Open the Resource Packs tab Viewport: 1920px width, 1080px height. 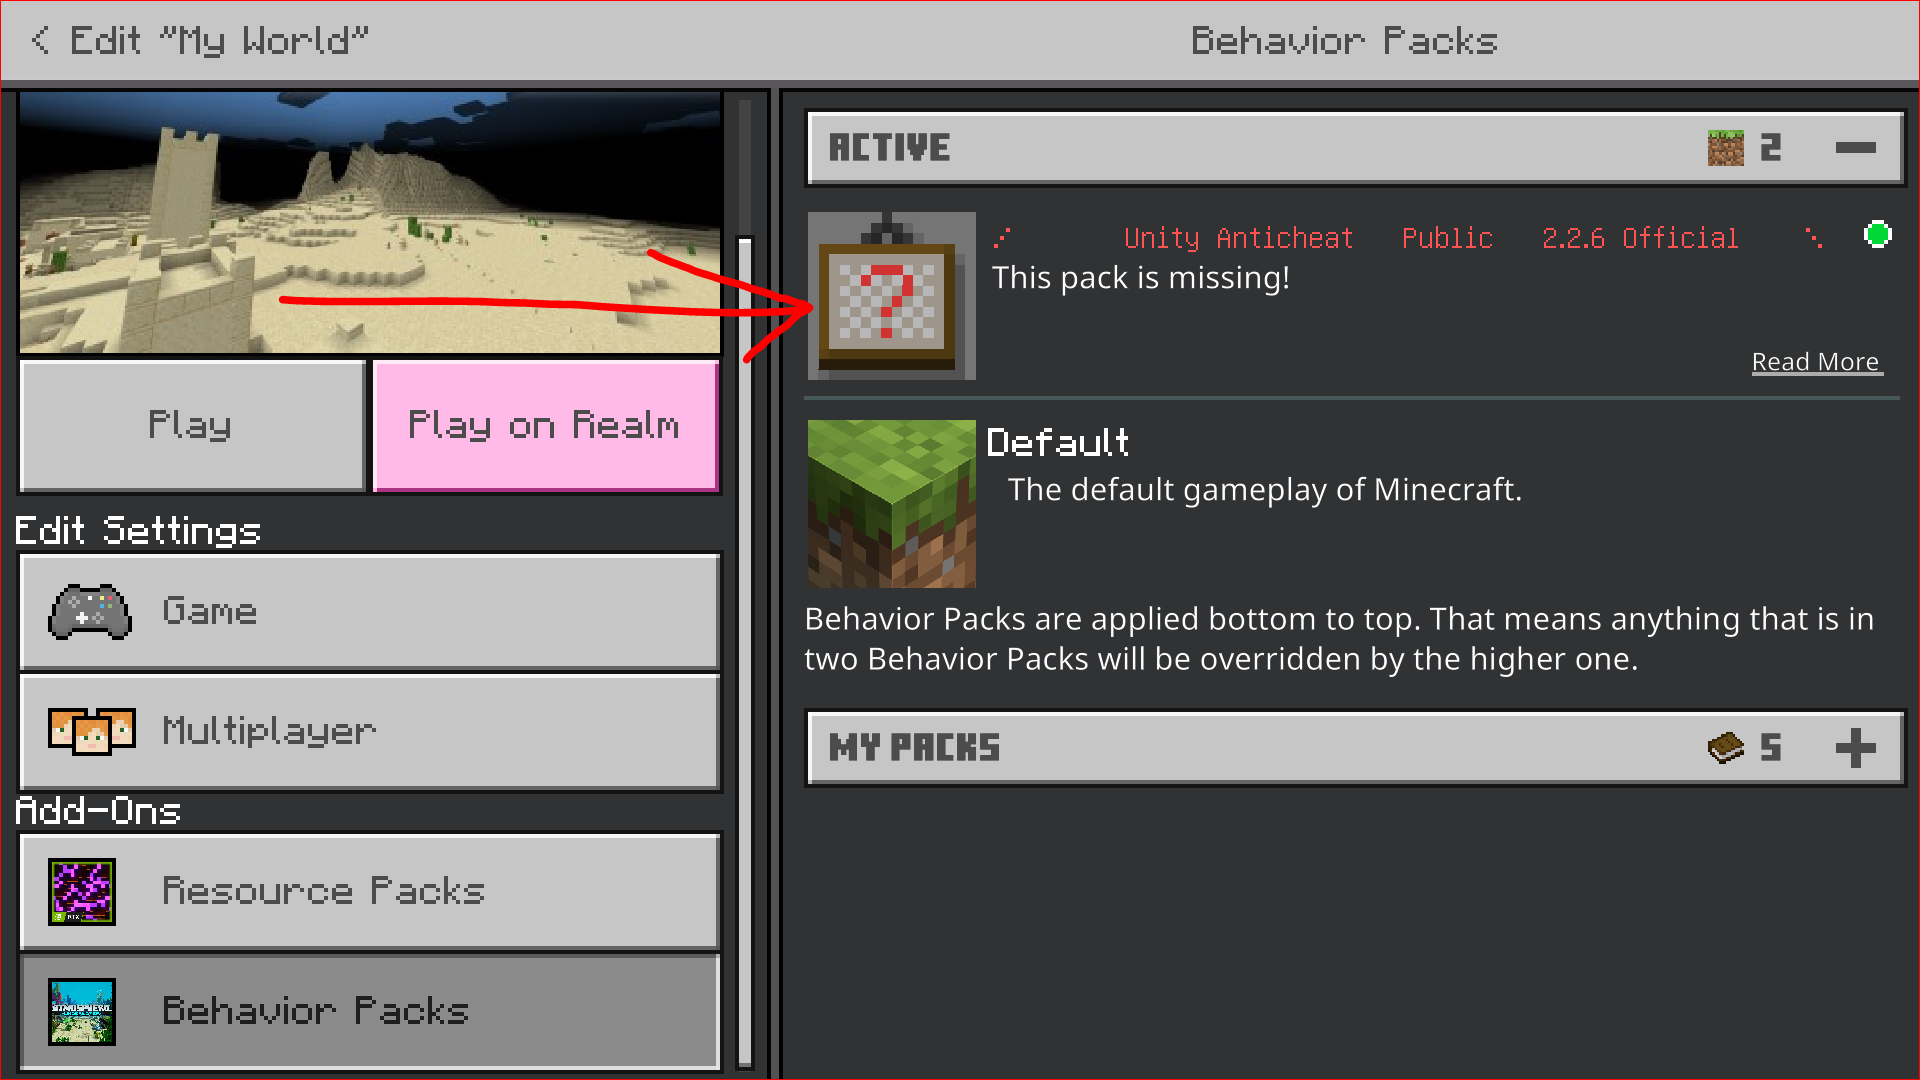(x=370, y=891)
